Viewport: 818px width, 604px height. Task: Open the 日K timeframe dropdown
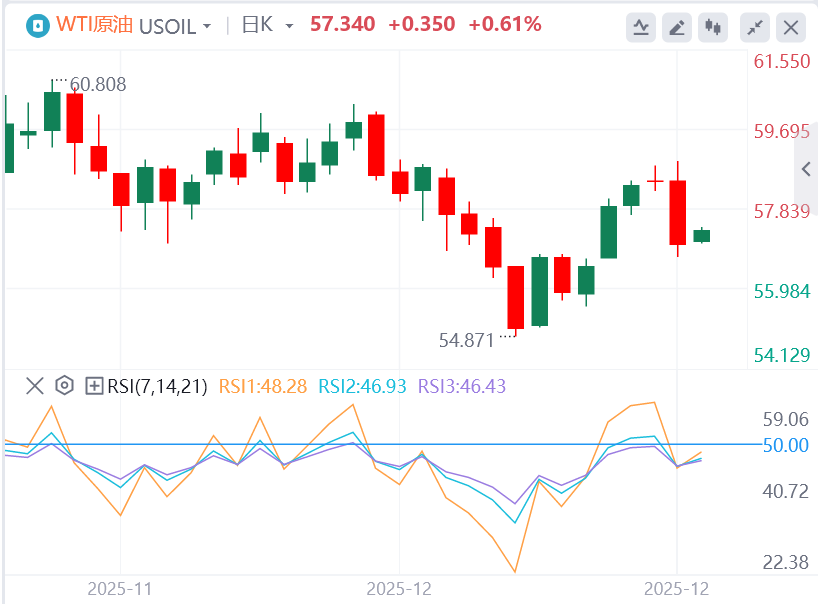pyautogui.click(x=268, y=25)
